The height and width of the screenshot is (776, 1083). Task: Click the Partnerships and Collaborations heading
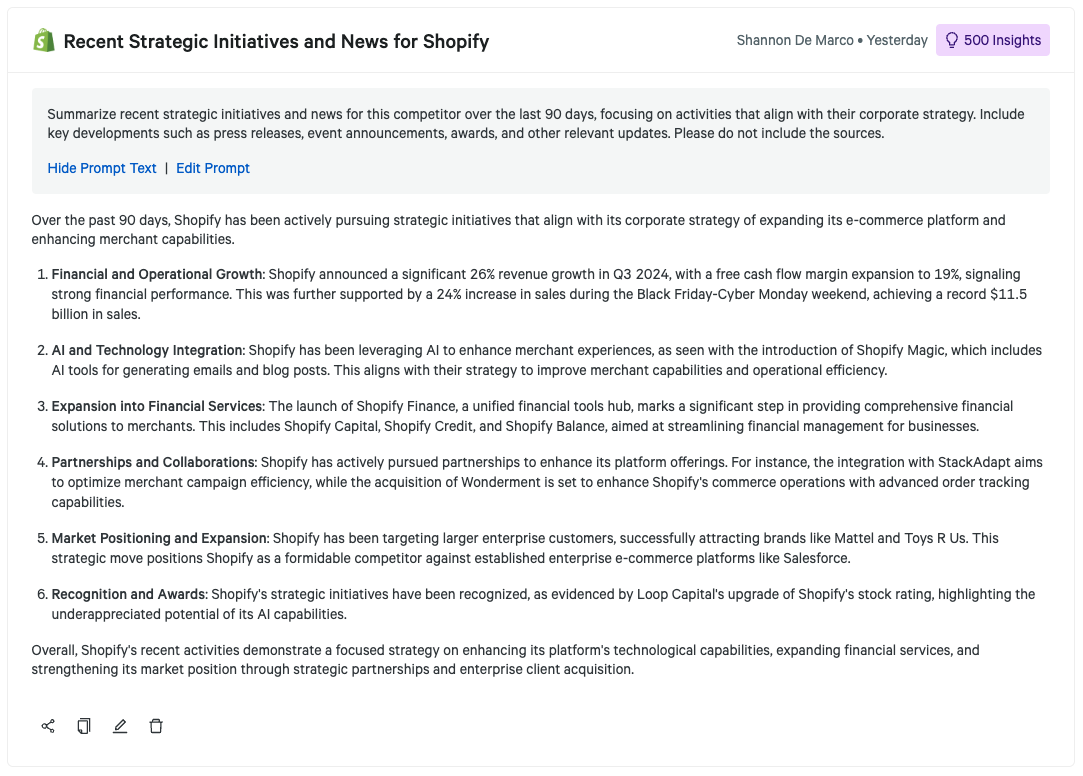click(x=153, y=462)
